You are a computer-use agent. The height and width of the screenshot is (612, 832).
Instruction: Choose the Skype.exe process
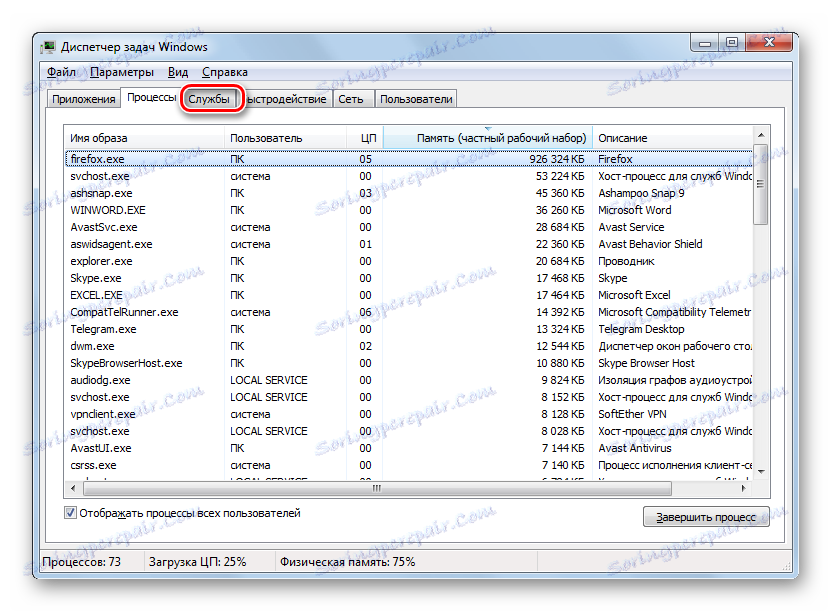click(x=409, y=278)
